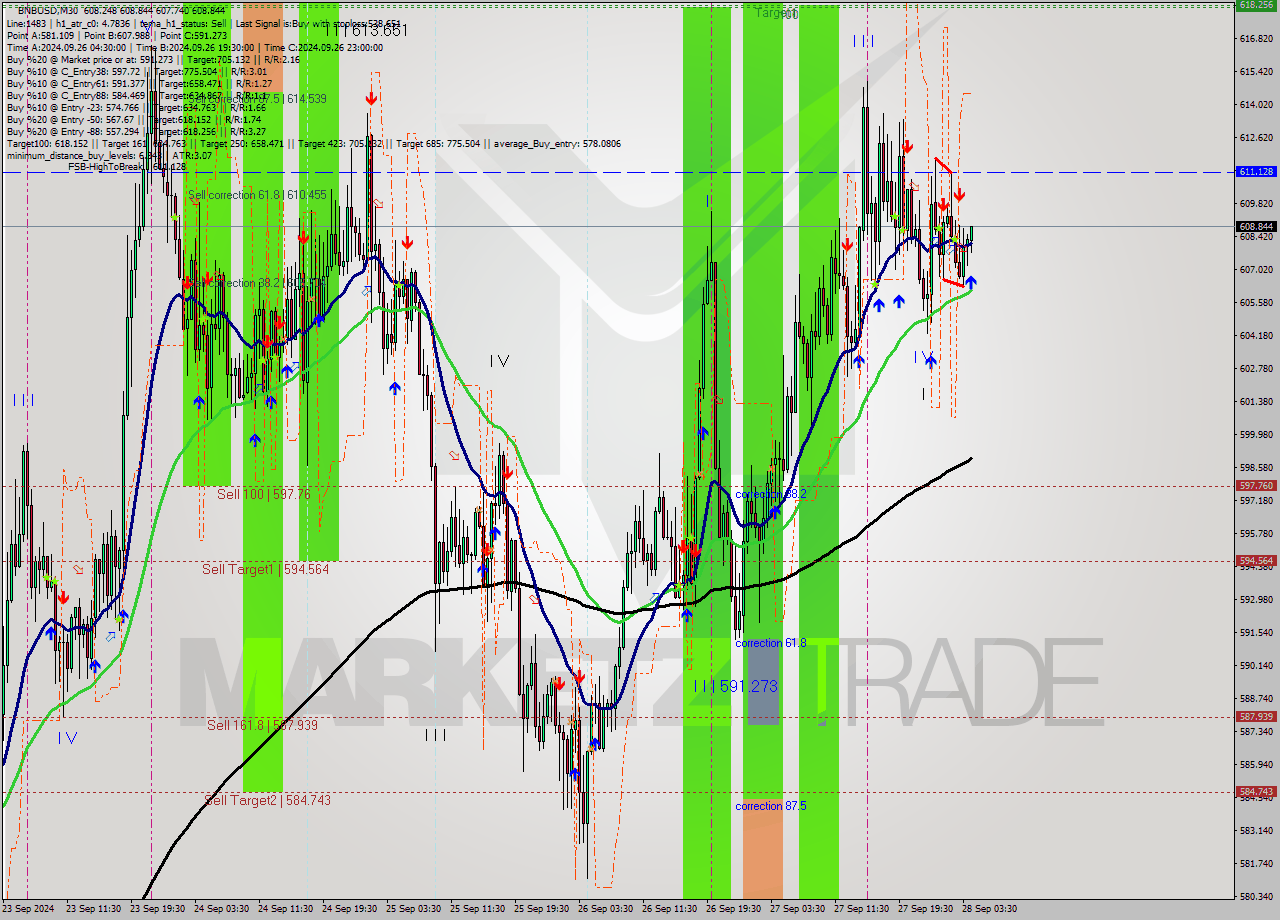Click the 581.740 price axis value
The height and width of the screenshot is (920, 1280).
point(1256,864)
